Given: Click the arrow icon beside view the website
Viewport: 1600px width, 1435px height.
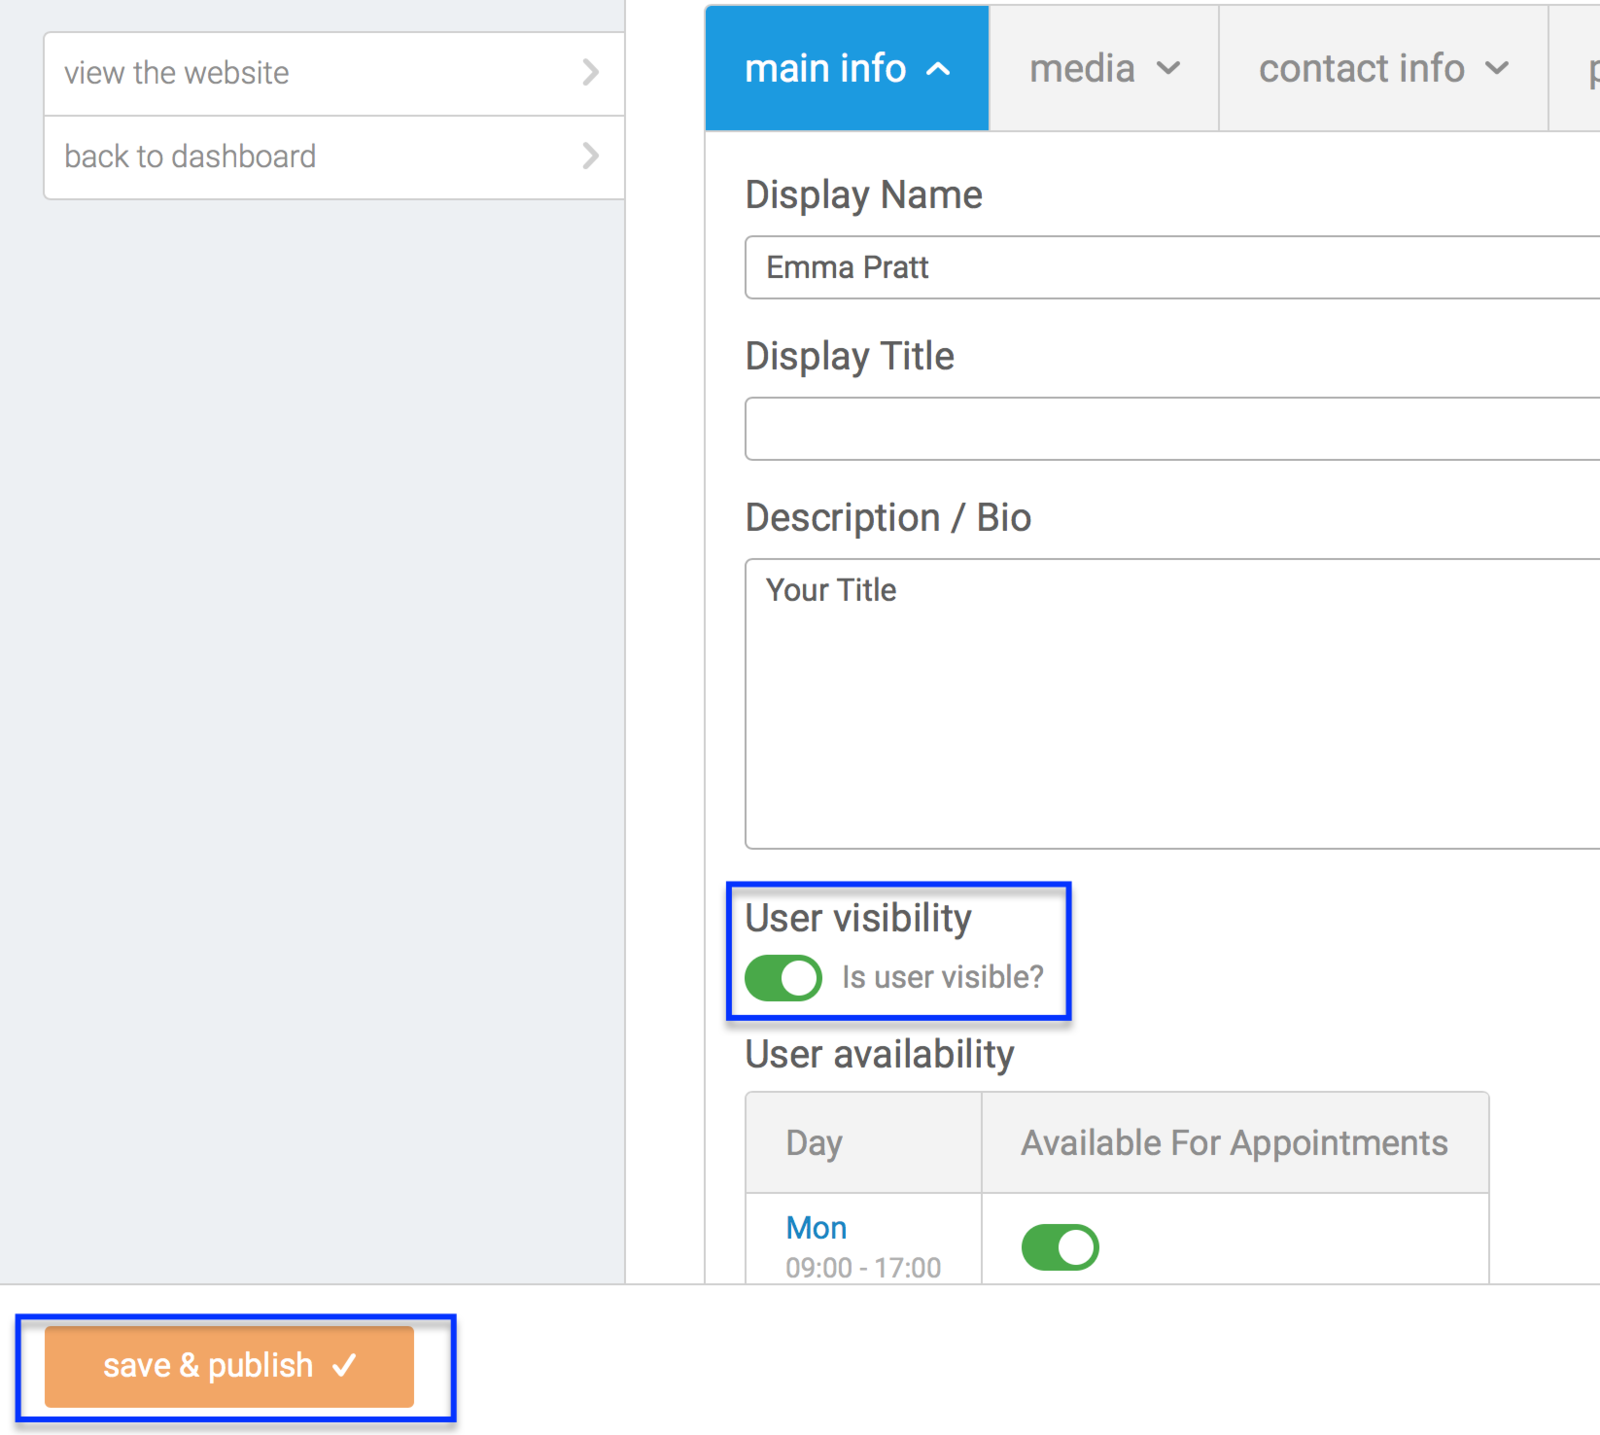Looking at the screenshot, I should (x=590, y=72).
